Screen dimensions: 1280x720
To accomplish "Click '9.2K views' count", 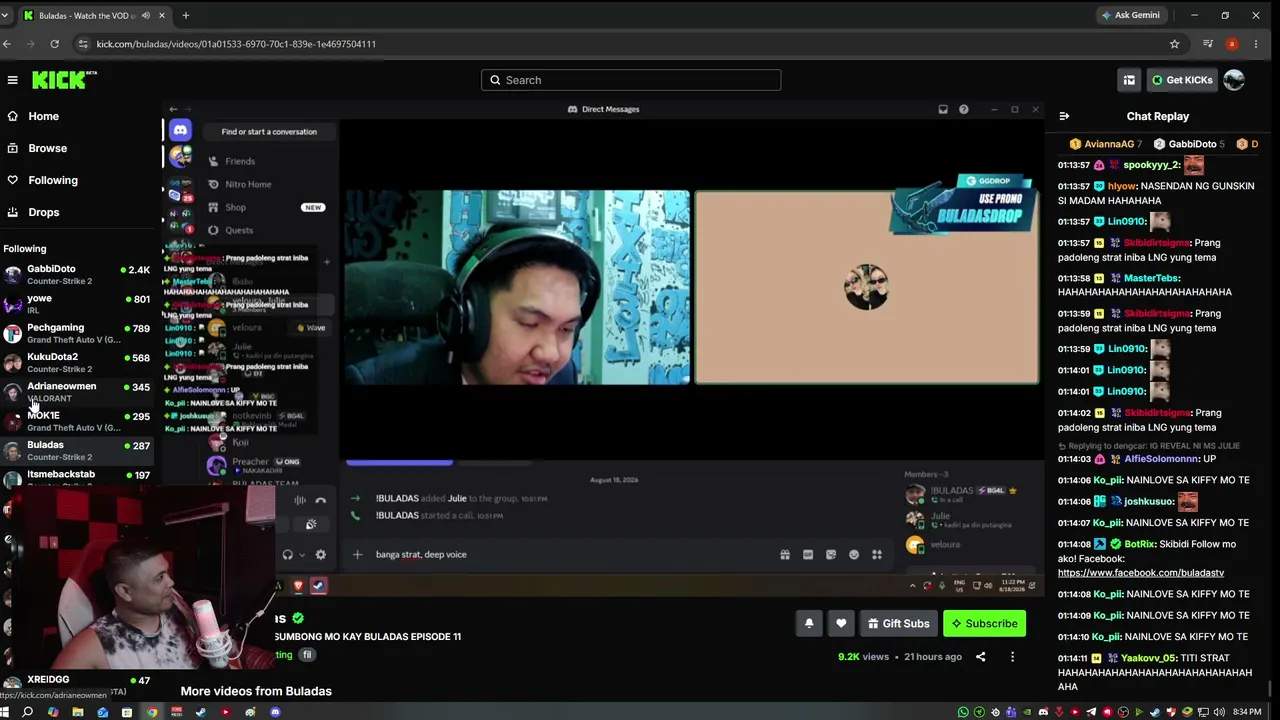I will [x=863, y=657].
